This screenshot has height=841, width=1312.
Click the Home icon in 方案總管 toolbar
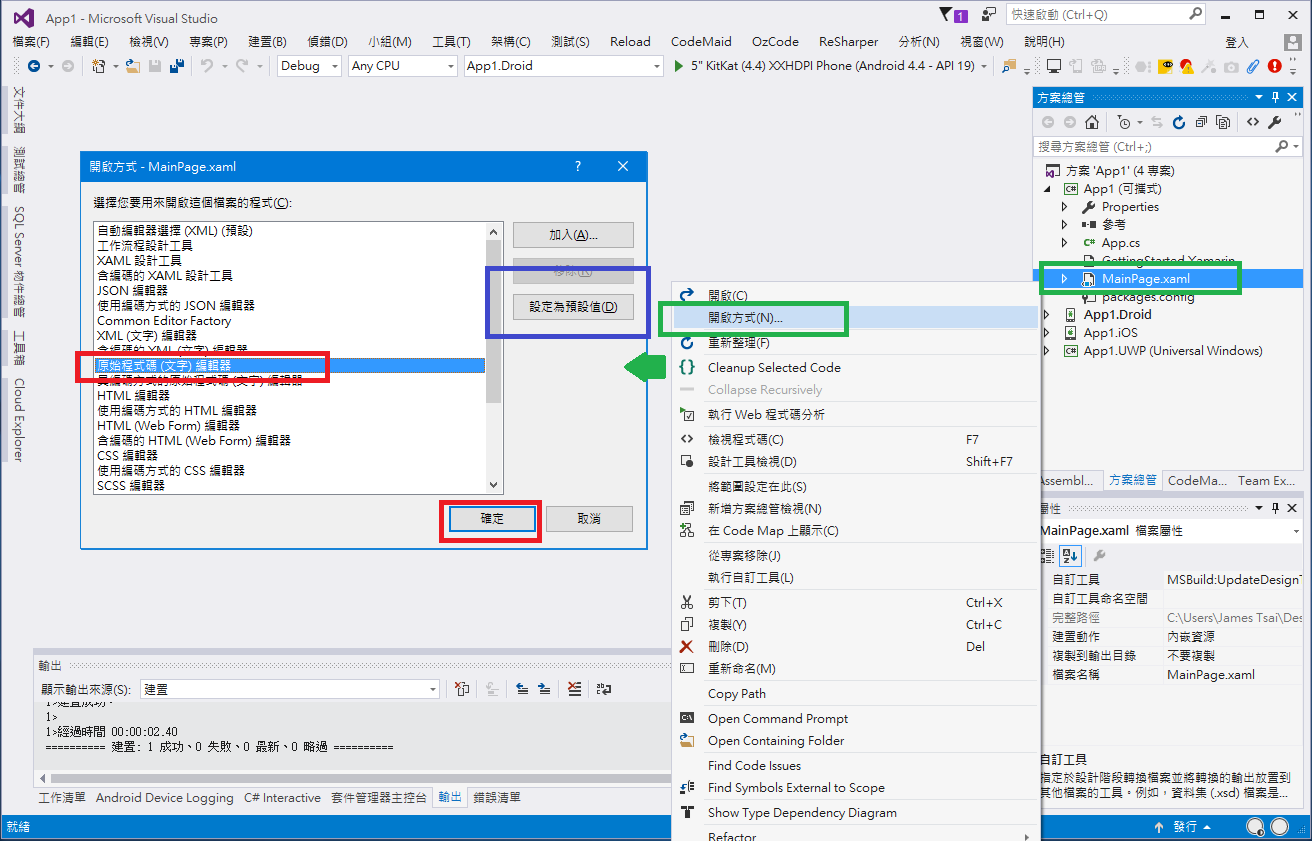[x=1092, y=122]
